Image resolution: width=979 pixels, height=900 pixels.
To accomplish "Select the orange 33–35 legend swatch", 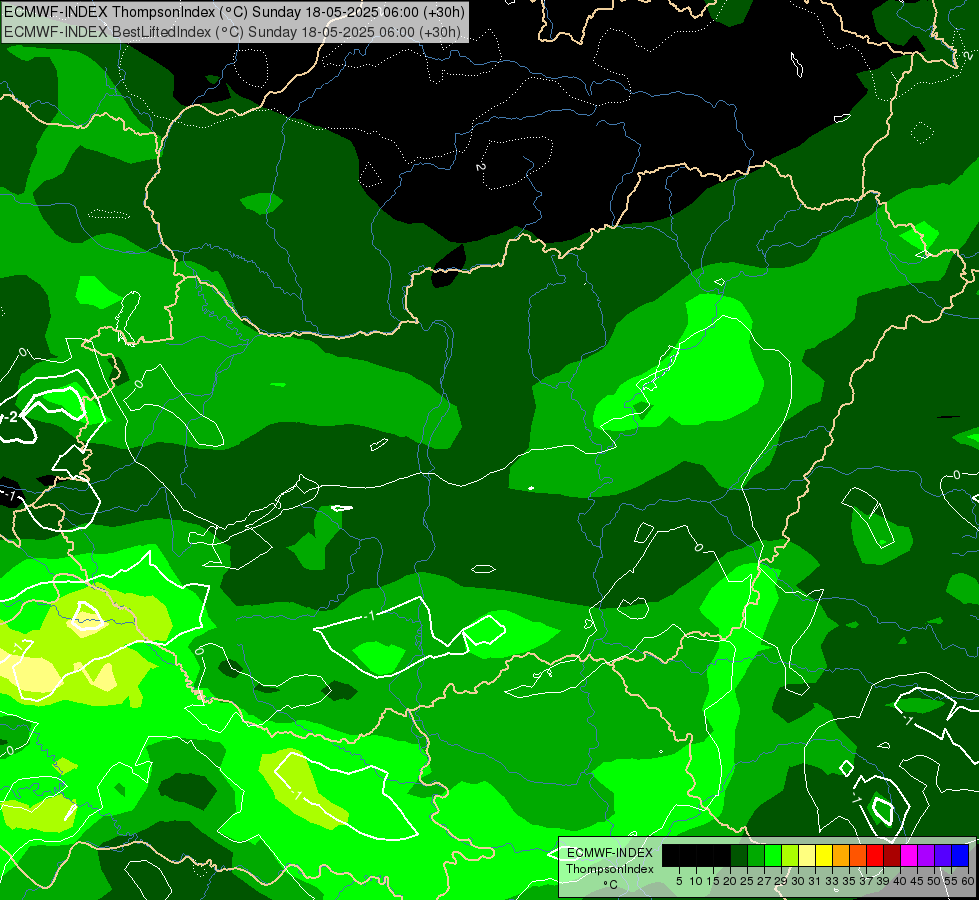I will 841,855.
